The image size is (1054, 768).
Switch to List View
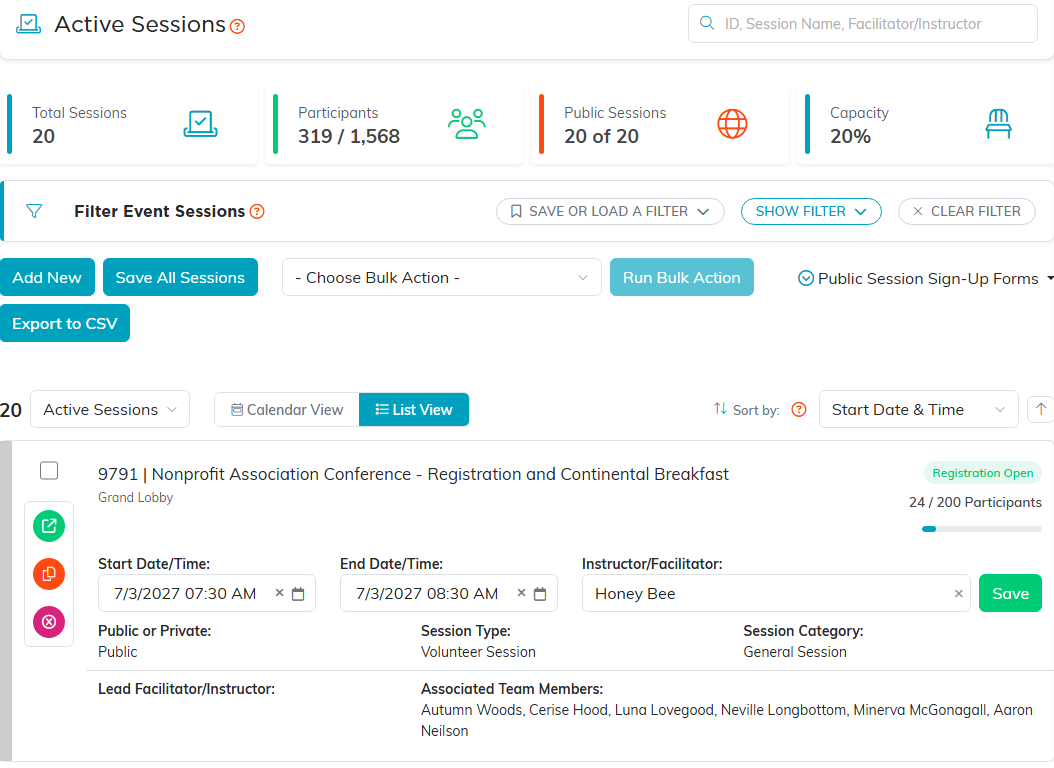click(414, 409)
